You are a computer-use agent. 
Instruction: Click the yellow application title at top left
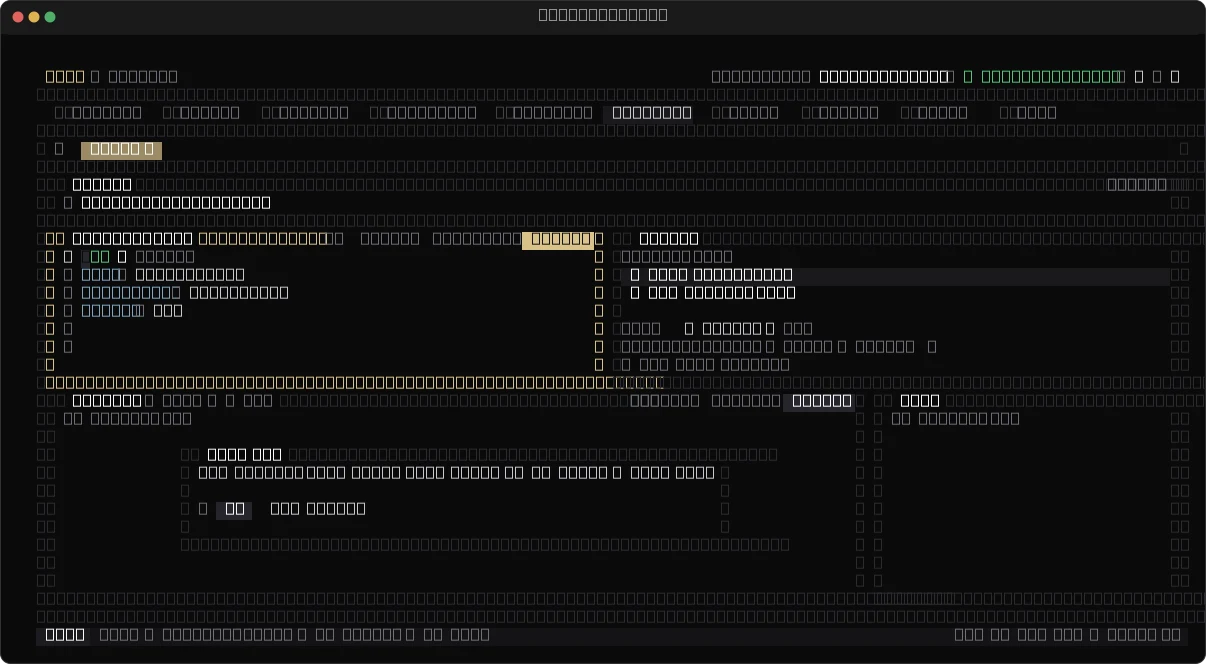(65, 76)
